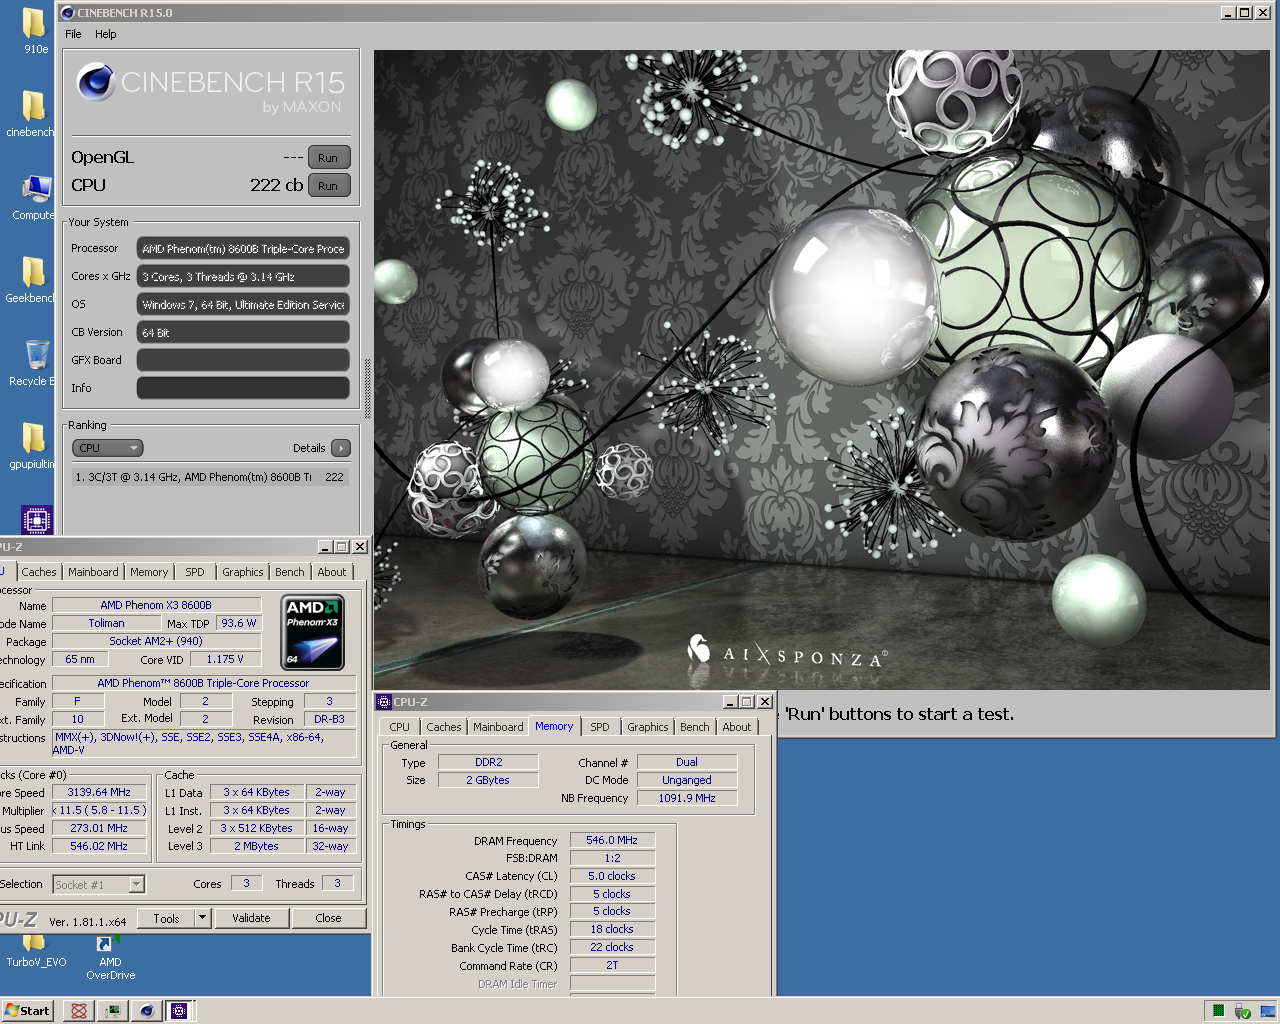Screen dimensions: 1280x1024
Task: Open the green grid tray icon
Action: 1218,1011
